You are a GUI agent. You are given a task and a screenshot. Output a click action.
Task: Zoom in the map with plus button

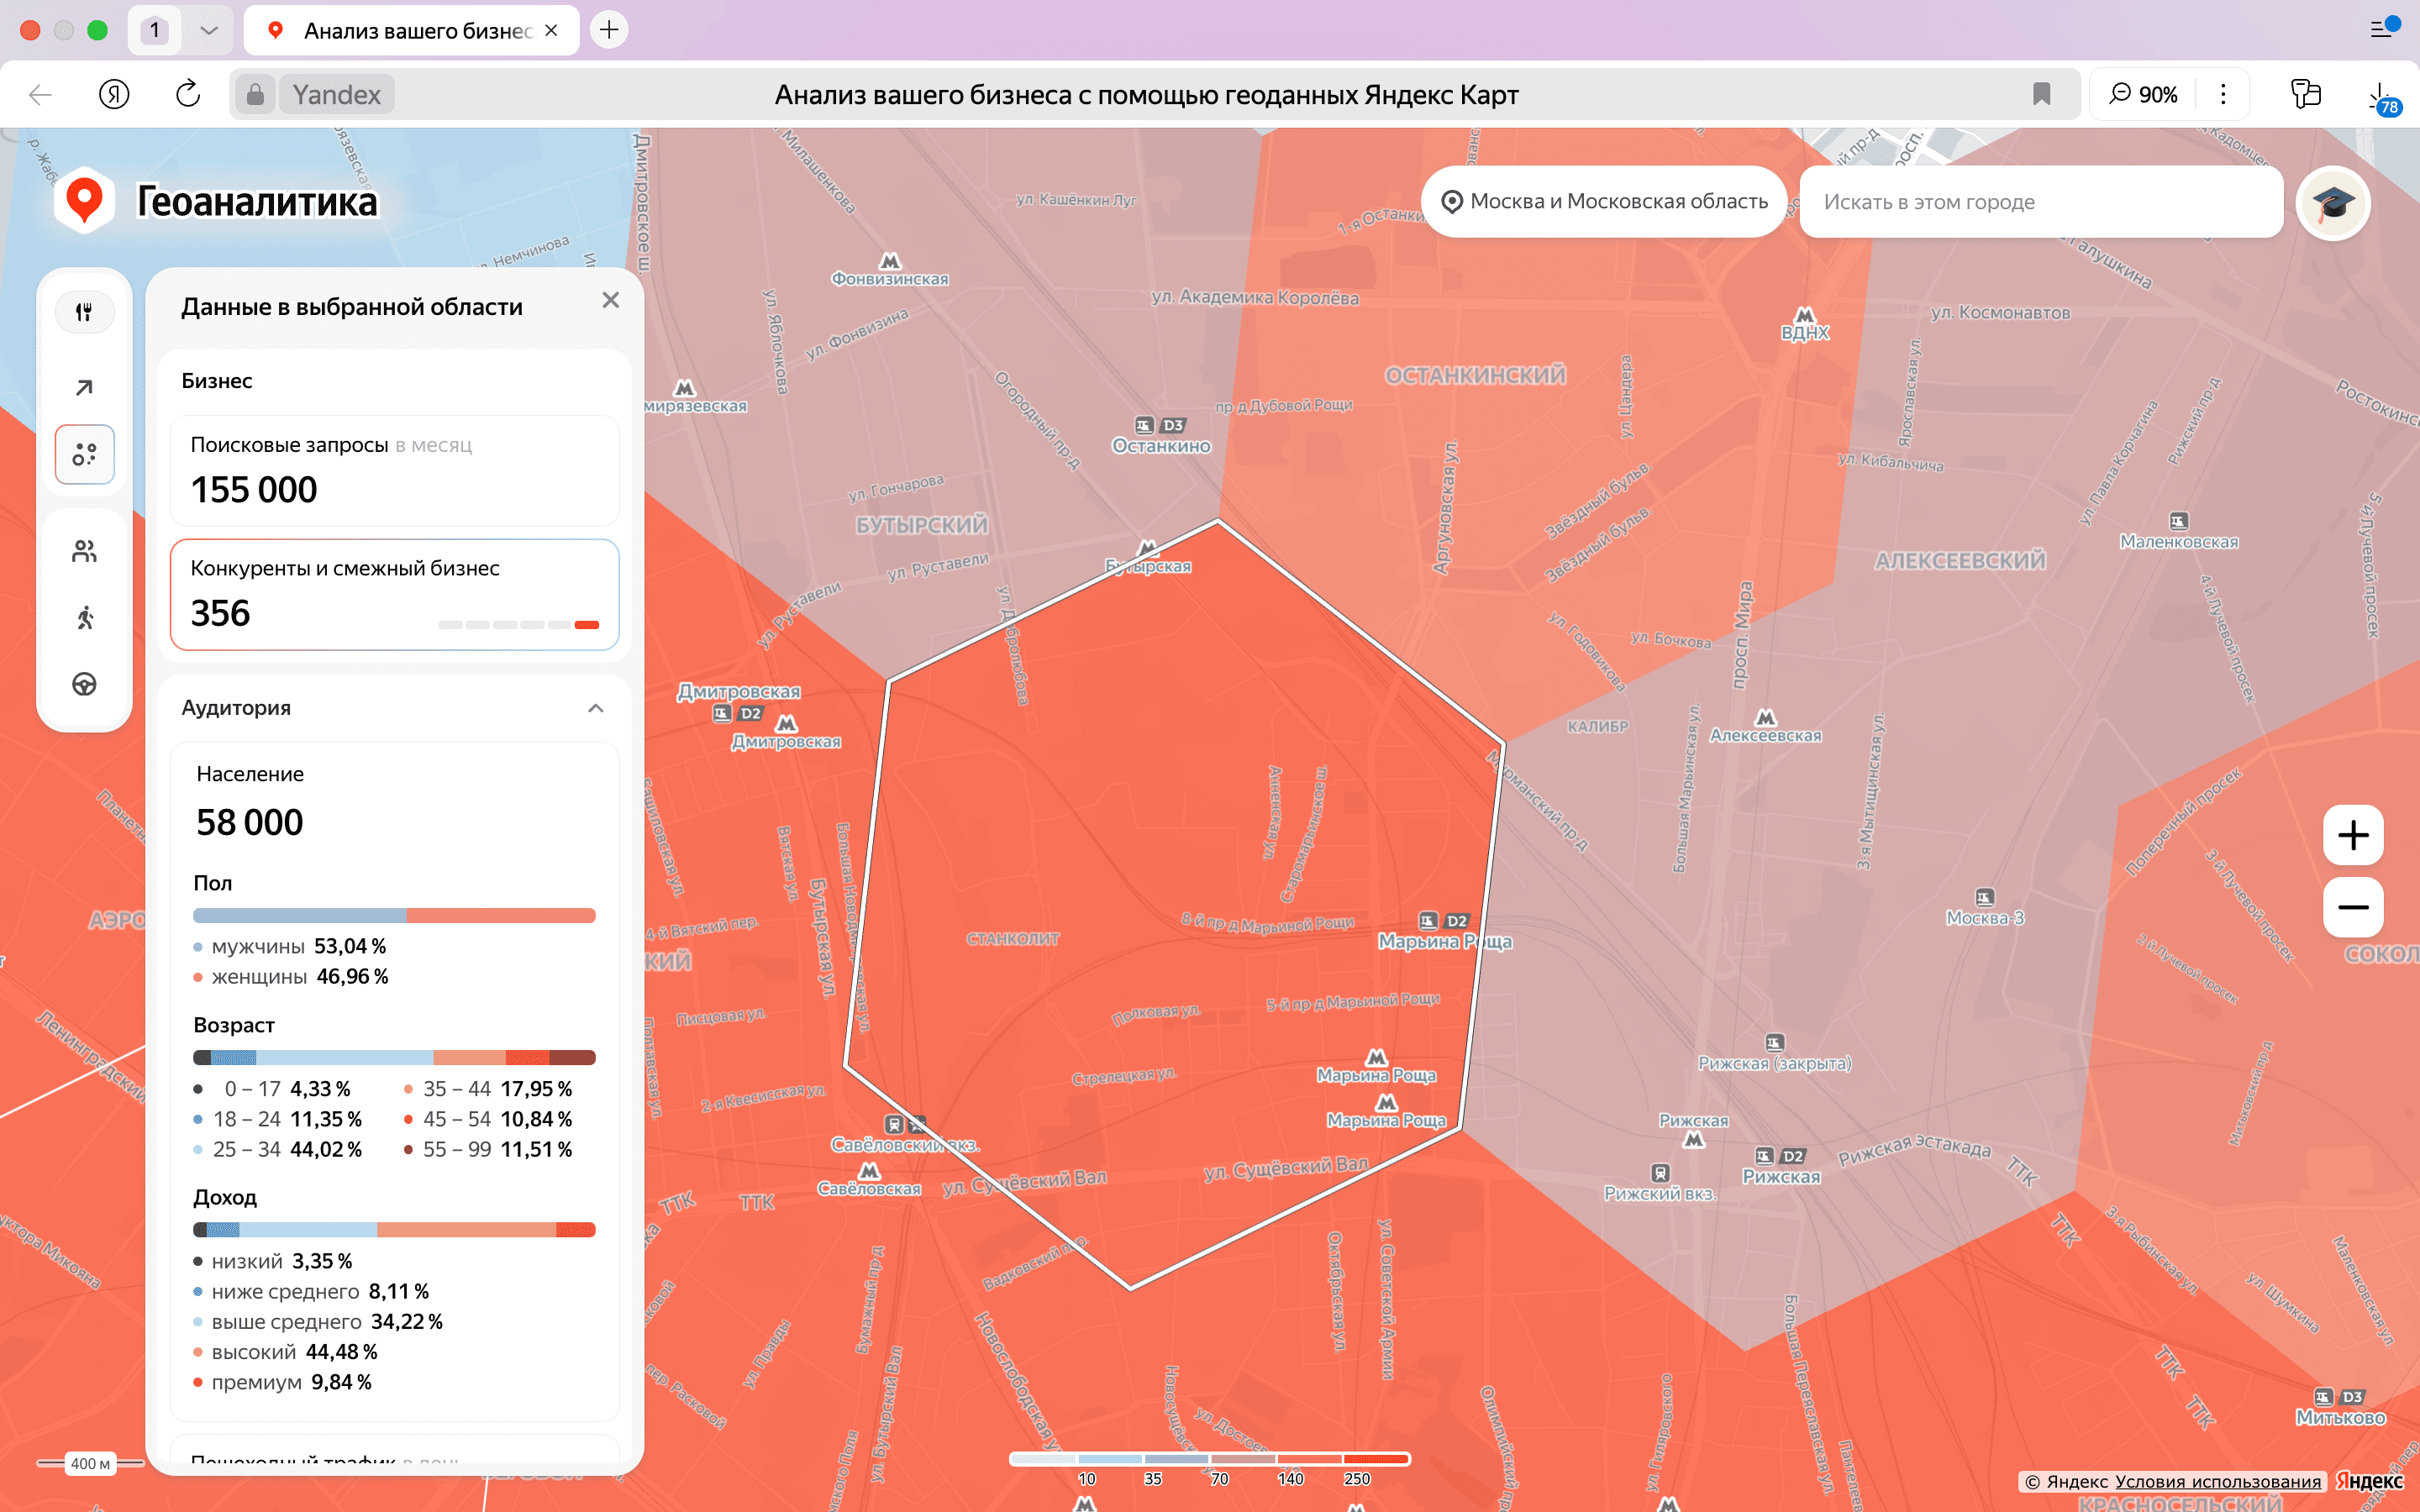(2352, 835)
